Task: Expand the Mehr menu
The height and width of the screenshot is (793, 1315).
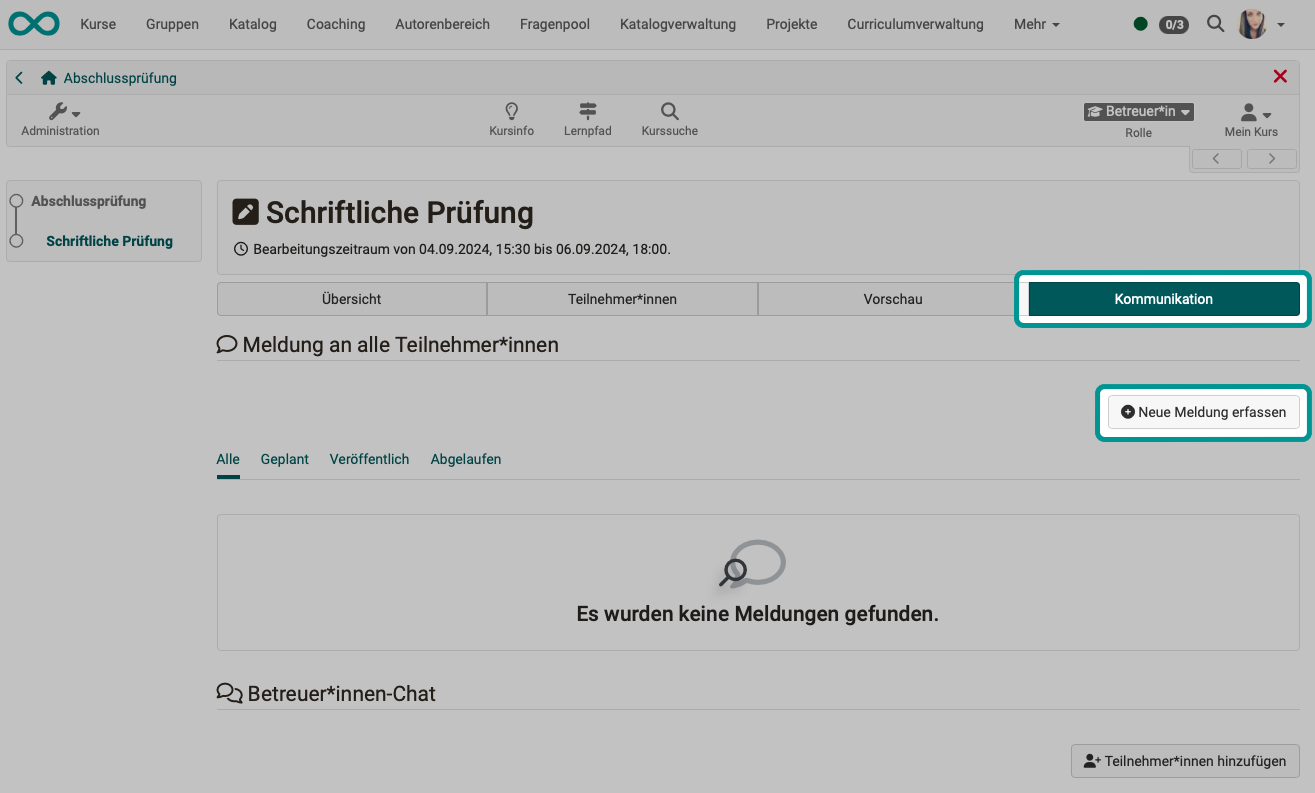Action: (x=1036, y=24)
